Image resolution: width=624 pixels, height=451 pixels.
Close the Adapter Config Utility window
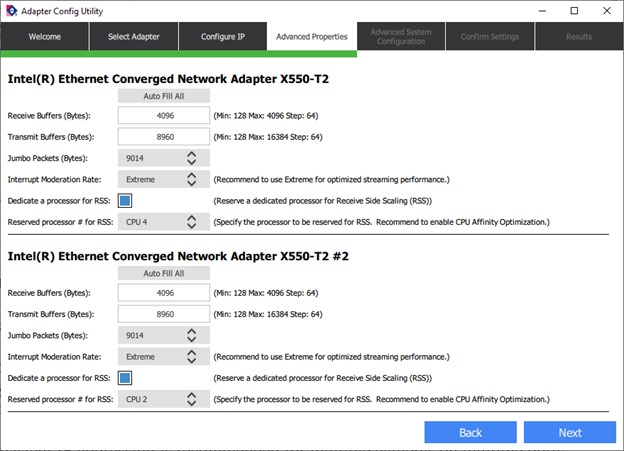606,11
